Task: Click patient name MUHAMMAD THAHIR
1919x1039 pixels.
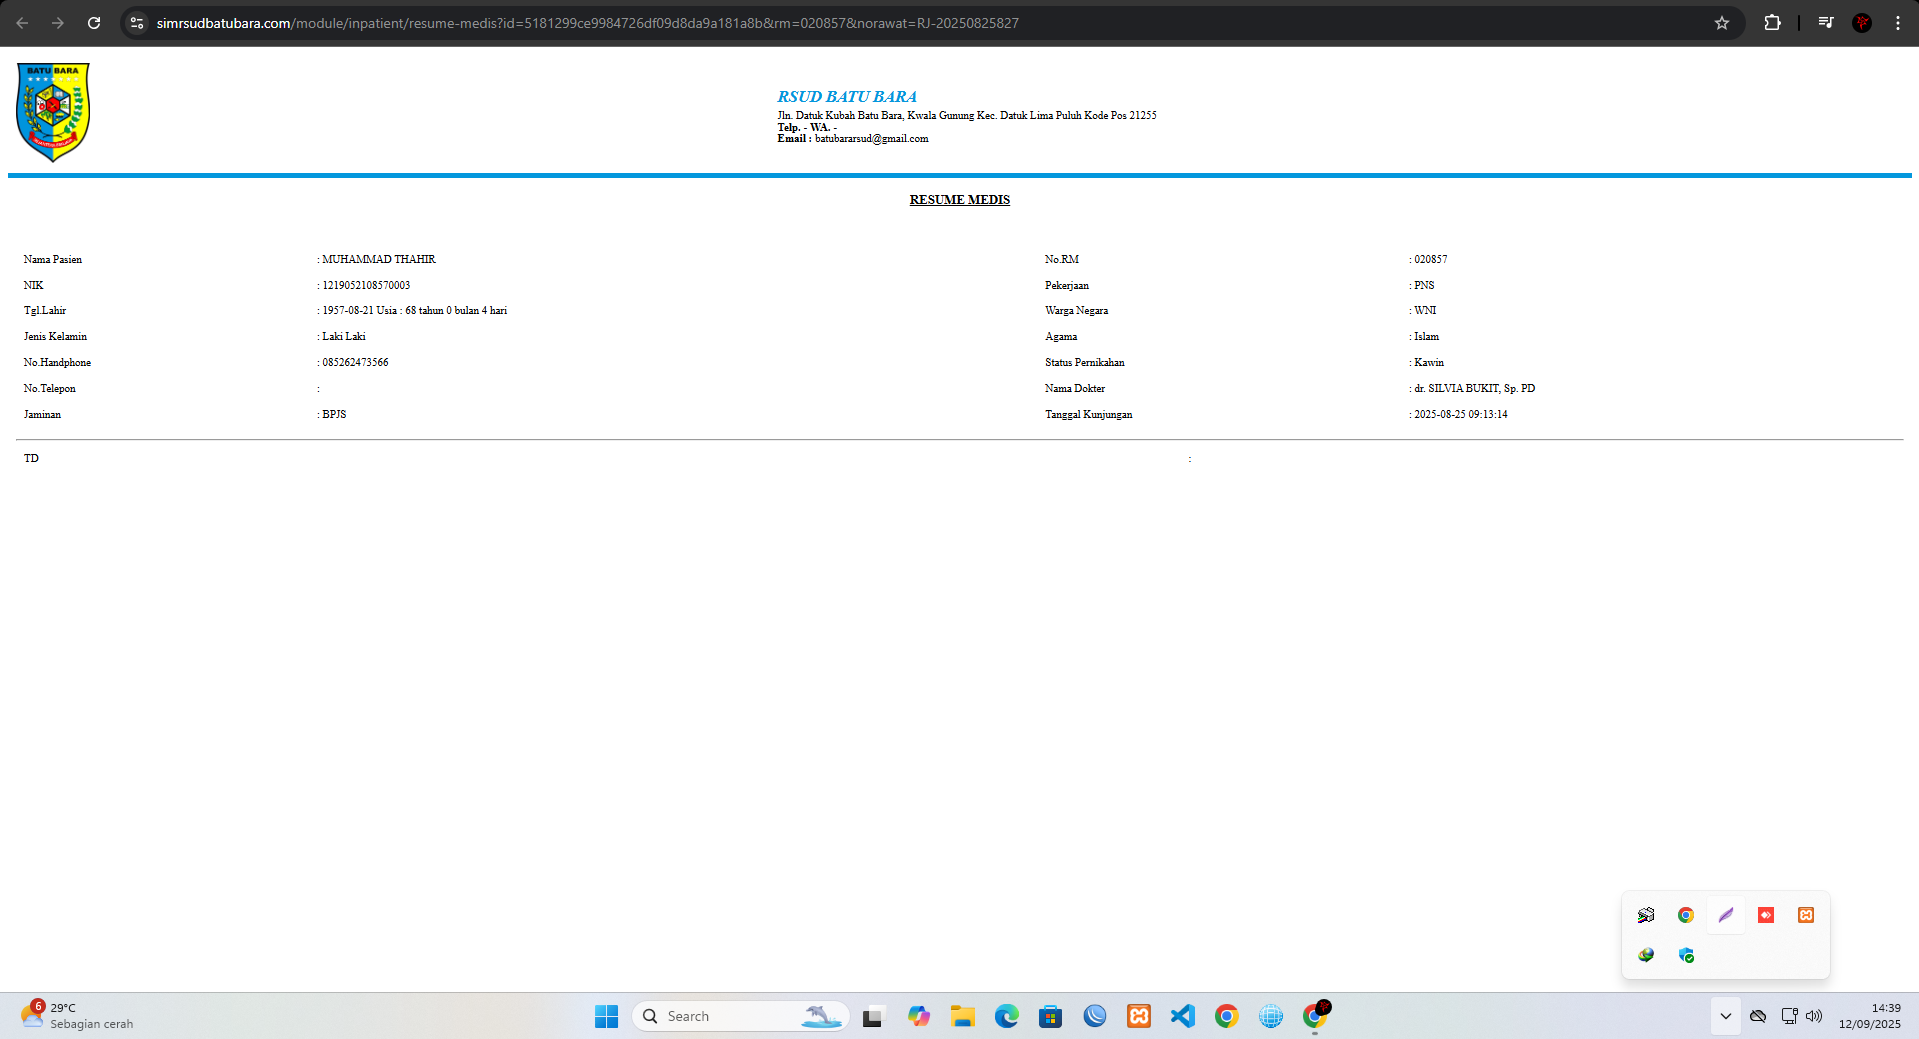Action: tap(379, 260)
